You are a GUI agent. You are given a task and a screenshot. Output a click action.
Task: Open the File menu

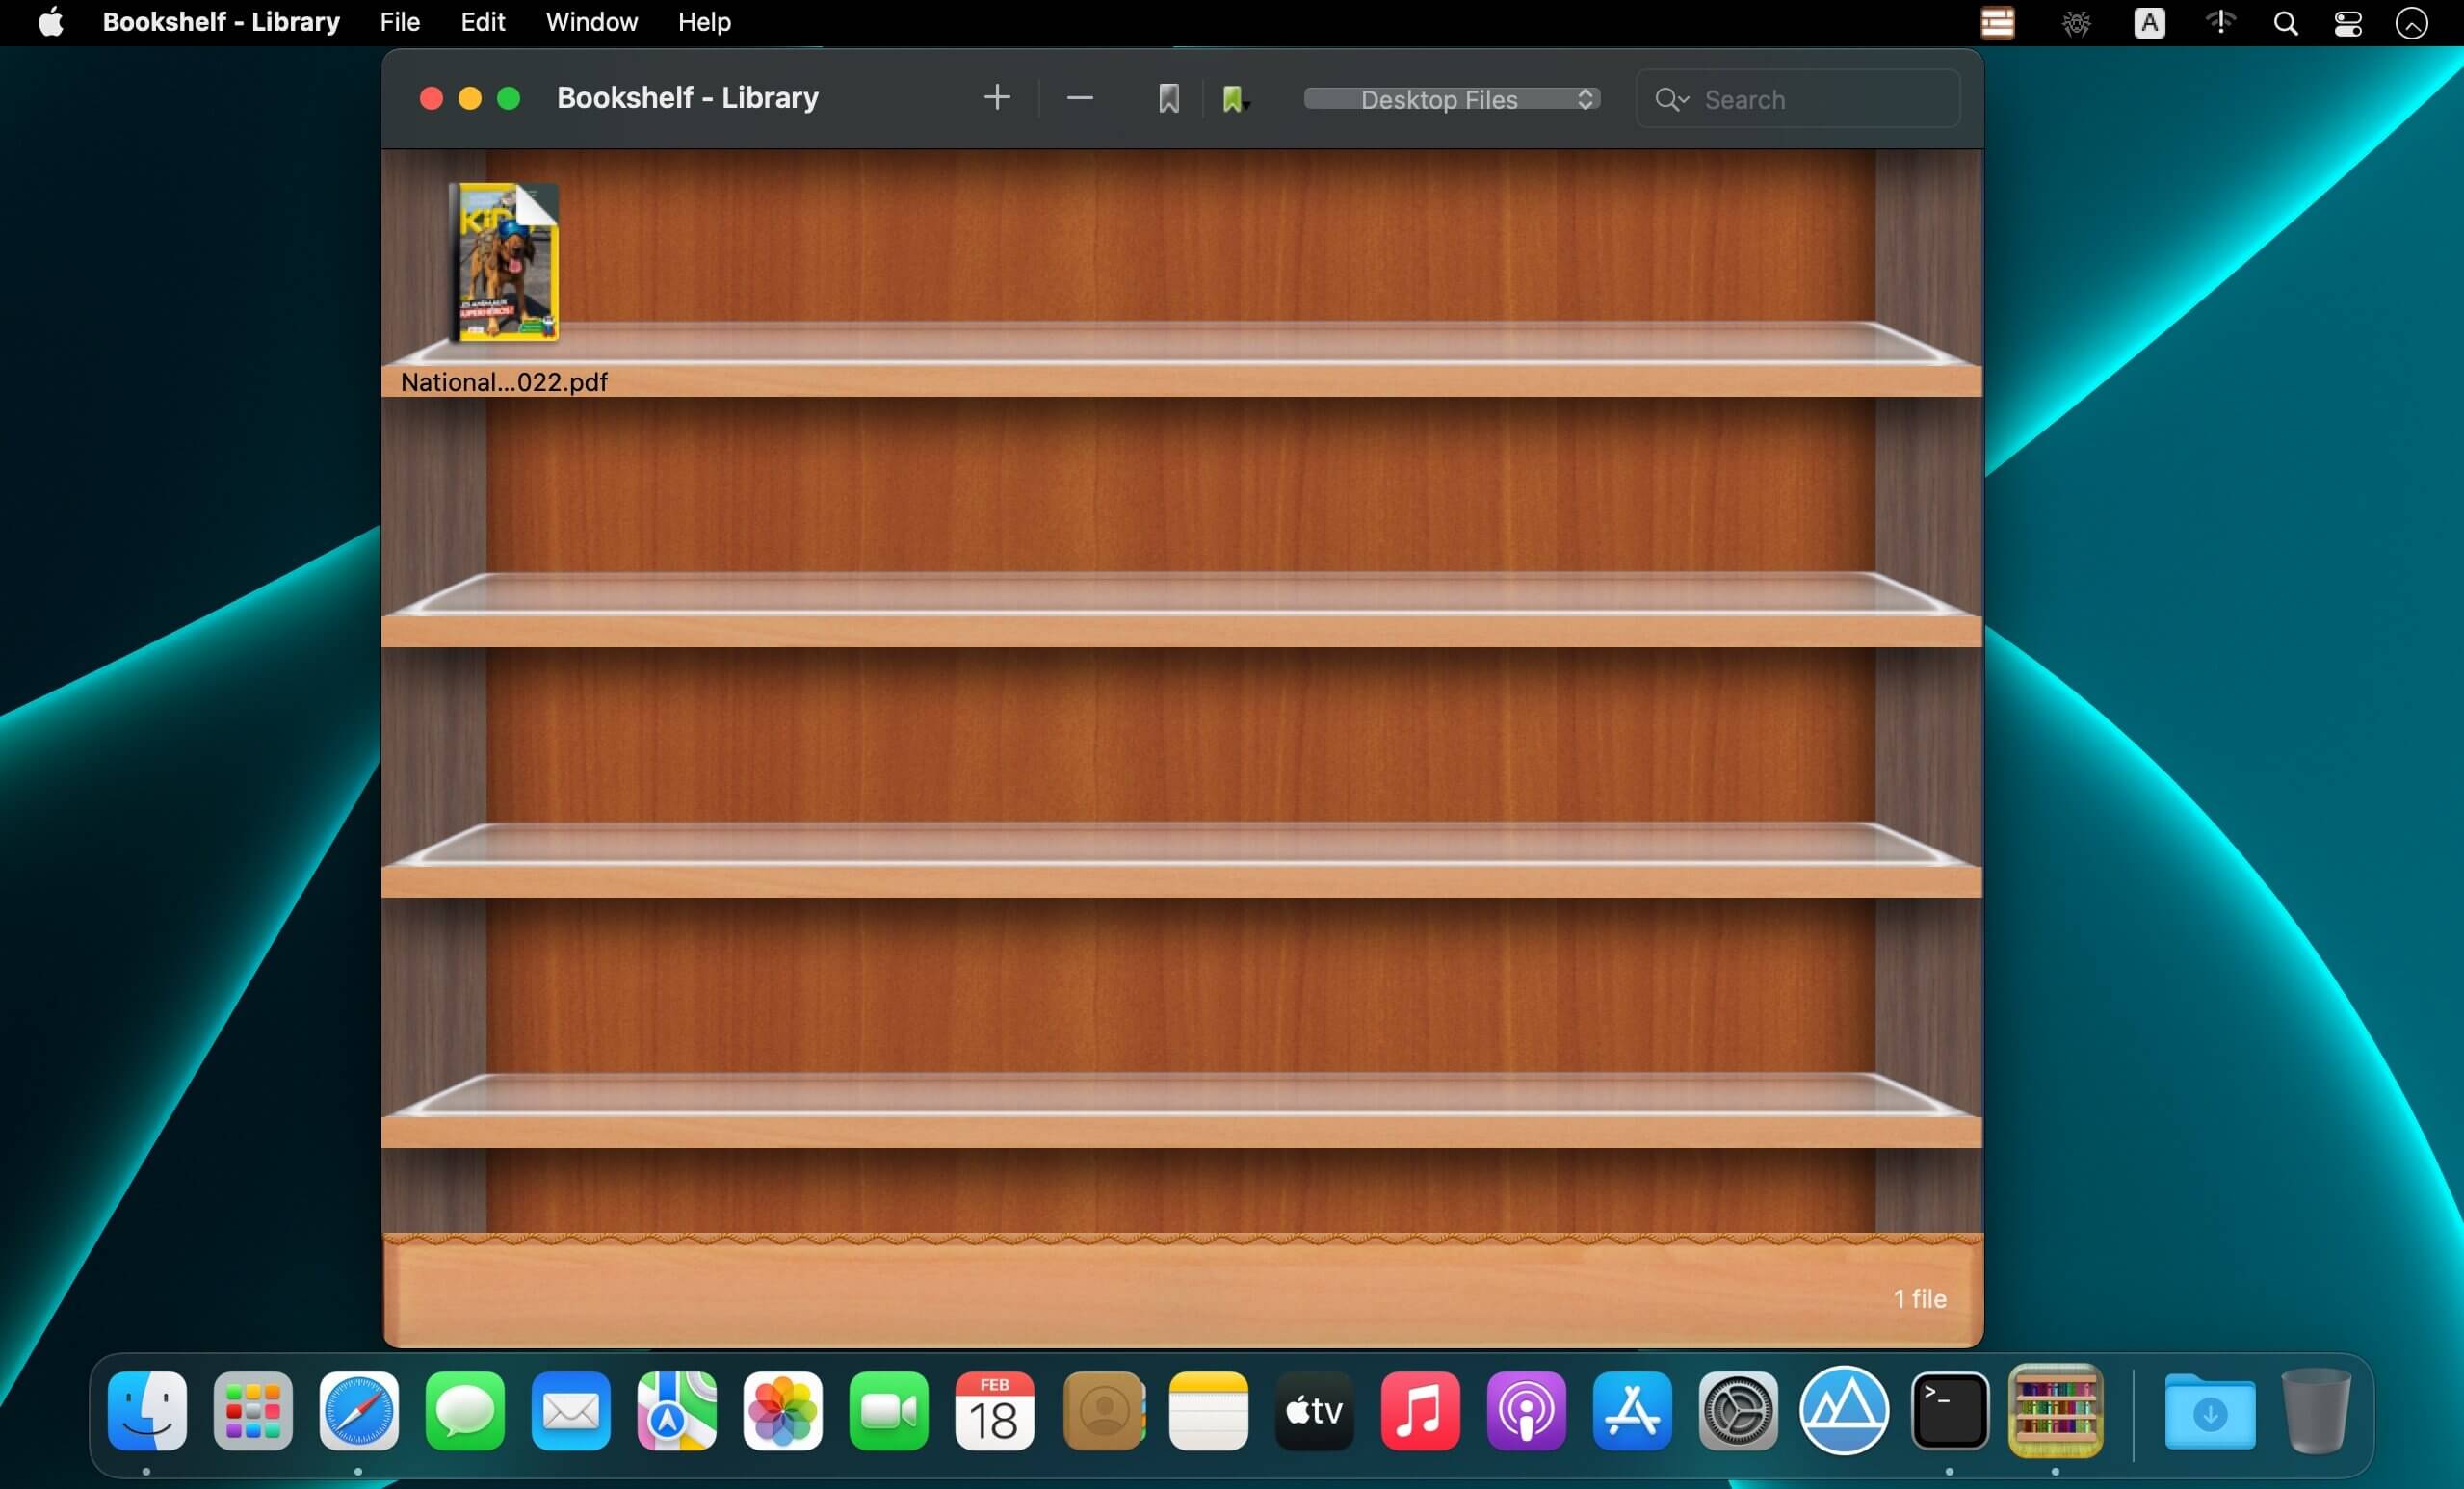pyautogui.click(x=399, y=22)
